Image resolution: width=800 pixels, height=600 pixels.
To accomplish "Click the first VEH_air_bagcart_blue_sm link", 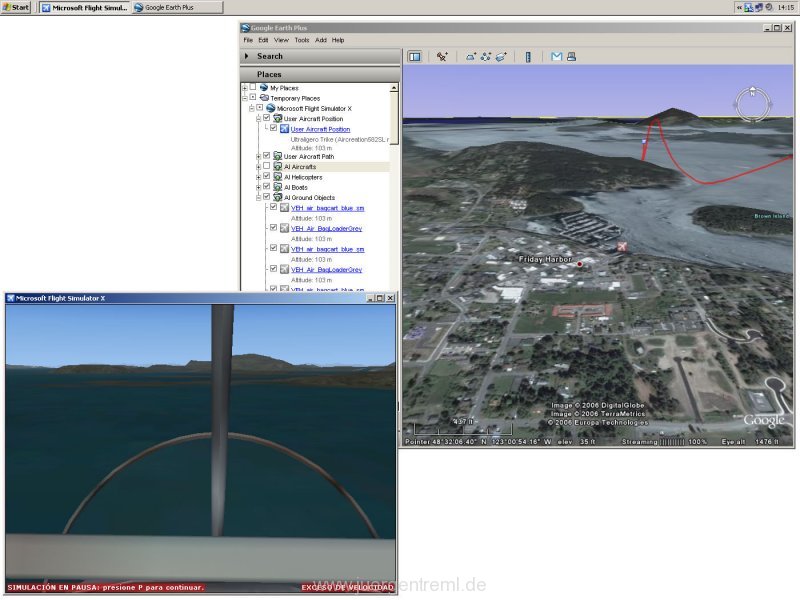I will 328,208.
